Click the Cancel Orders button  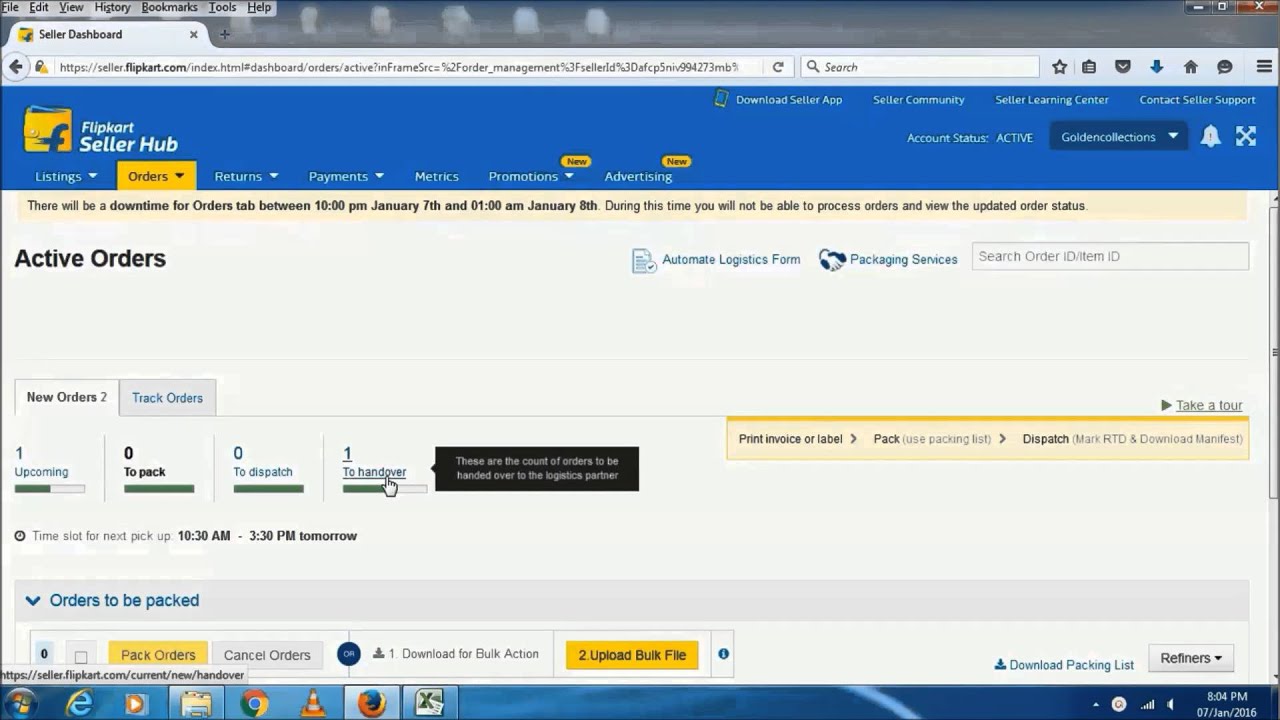click(x=267, y=655)
